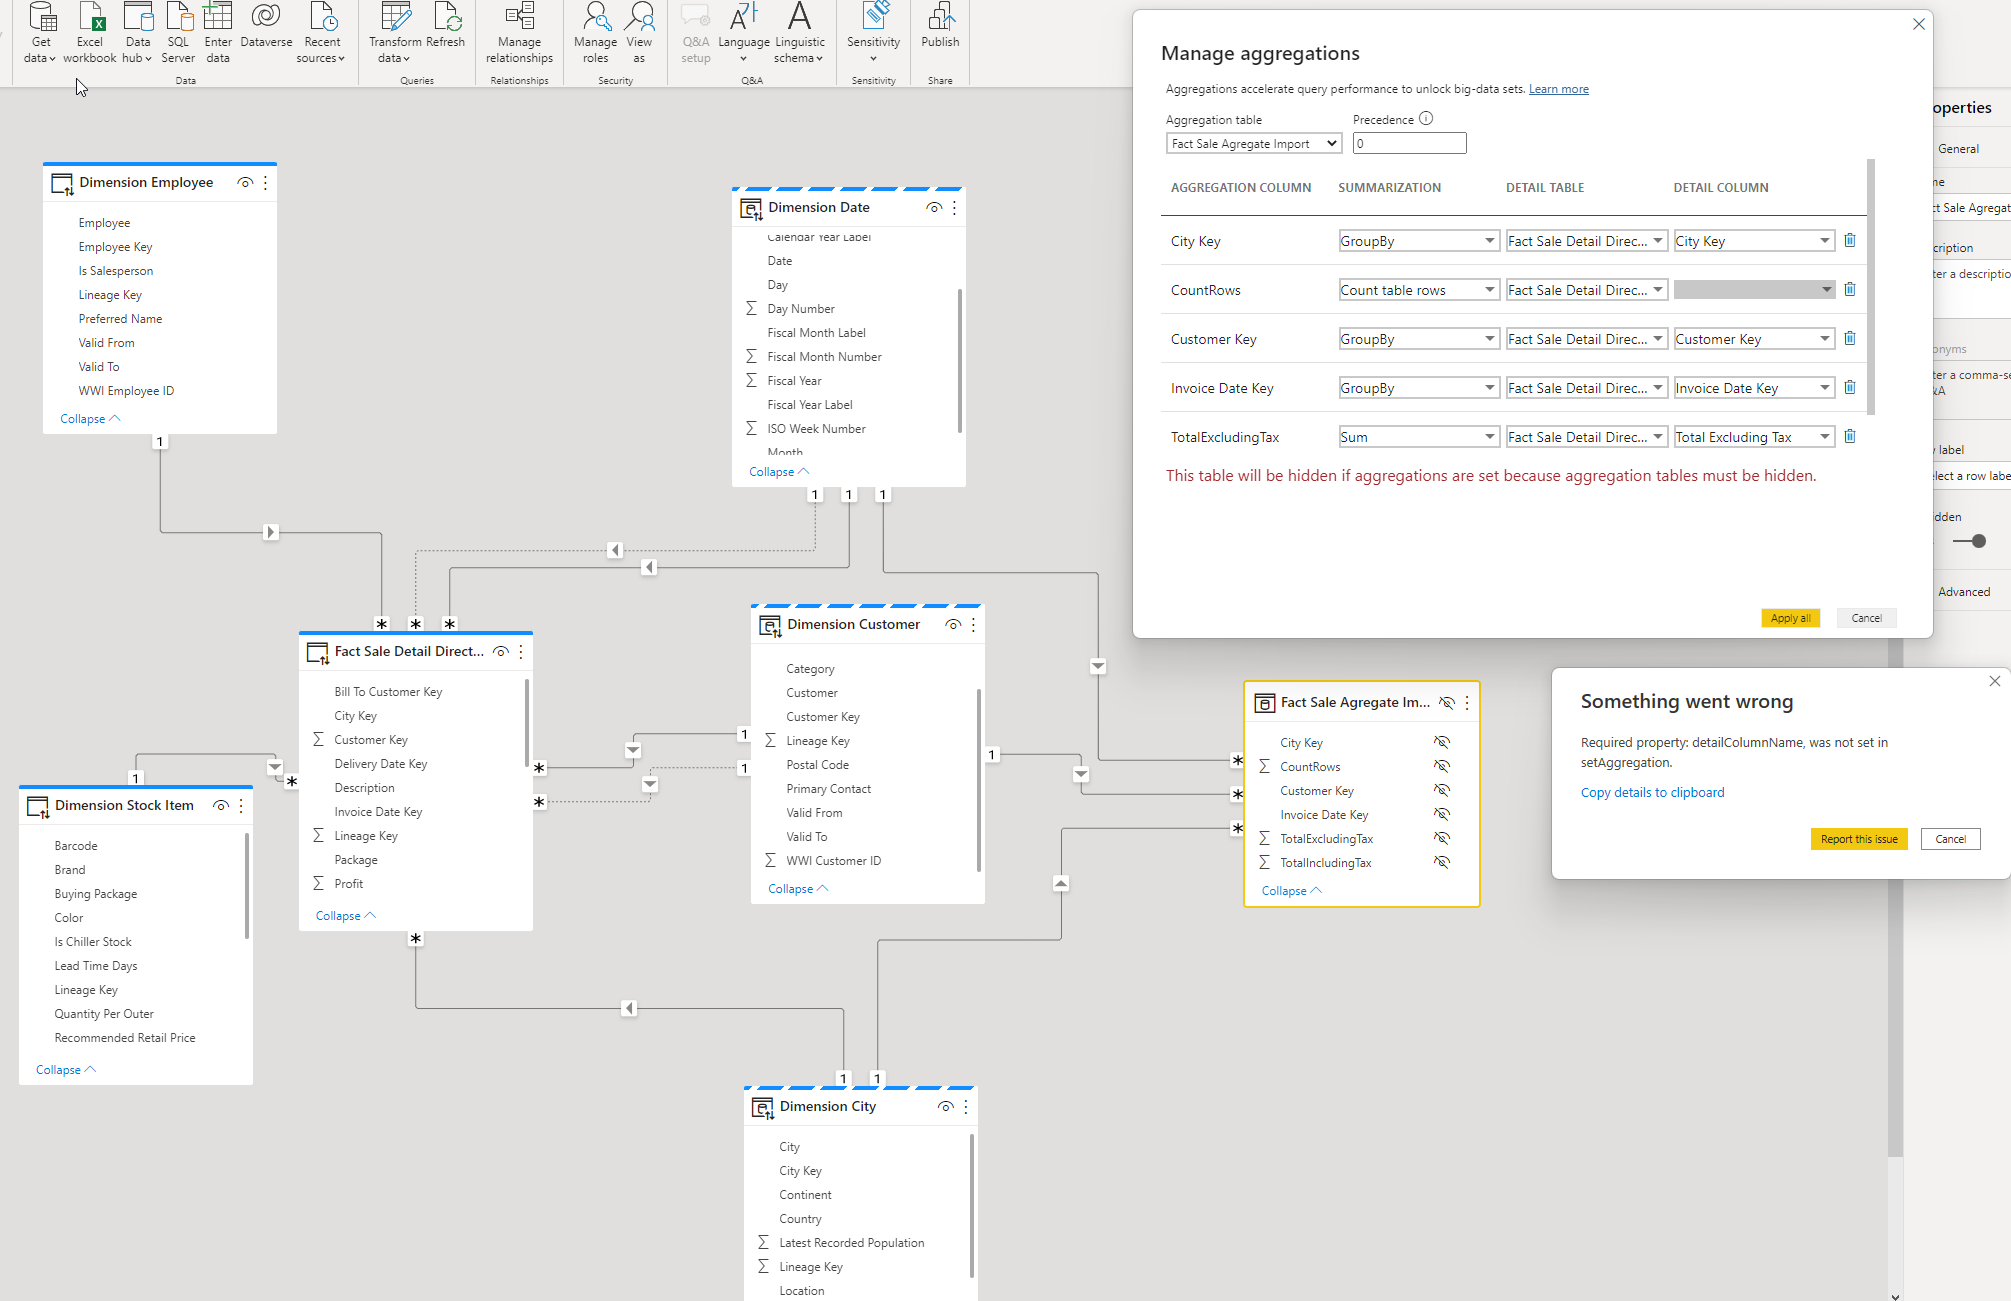
Task: Open Aggregation table dropdown
Action: coord(1254,144)
